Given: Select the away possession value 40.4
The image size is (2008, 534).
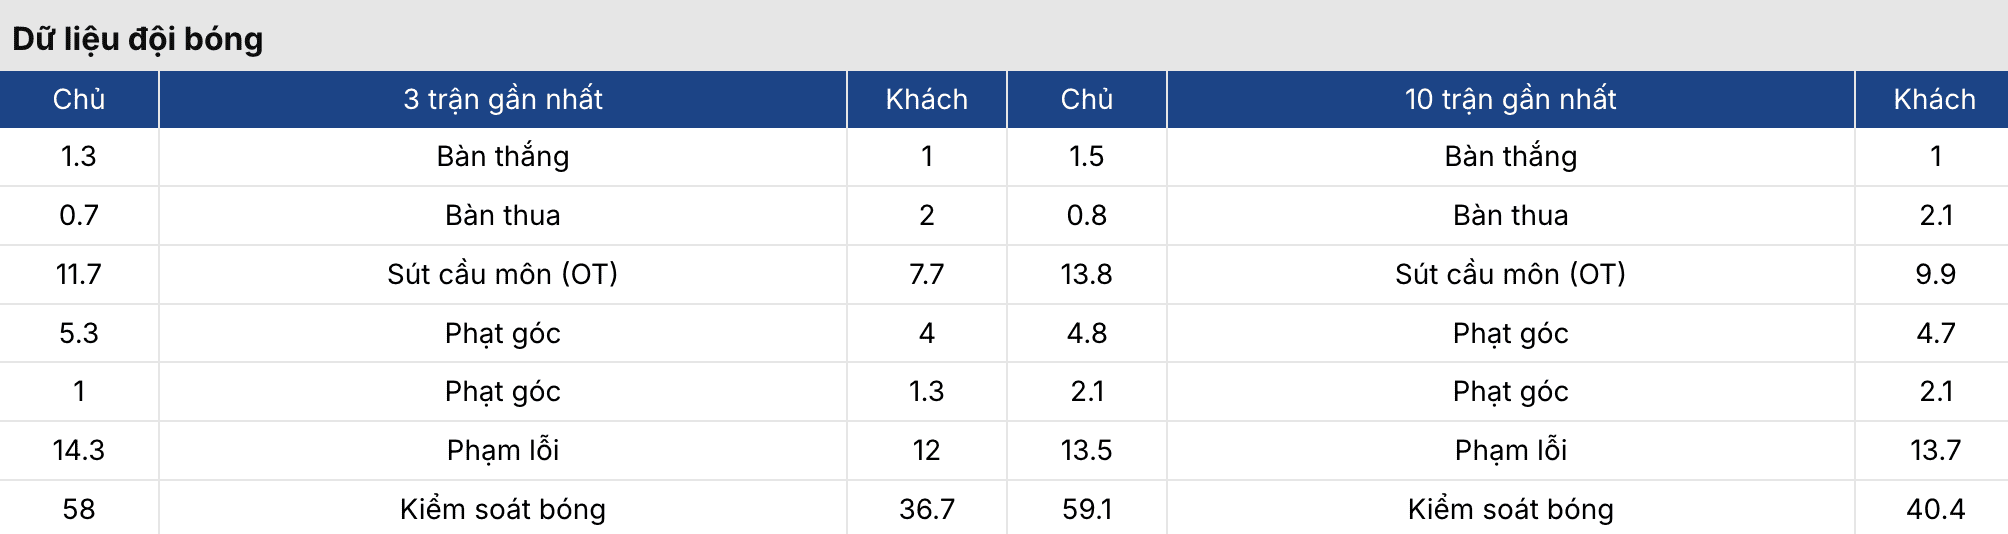Looking at the screenshot, I should click(x=1935, y=509).
